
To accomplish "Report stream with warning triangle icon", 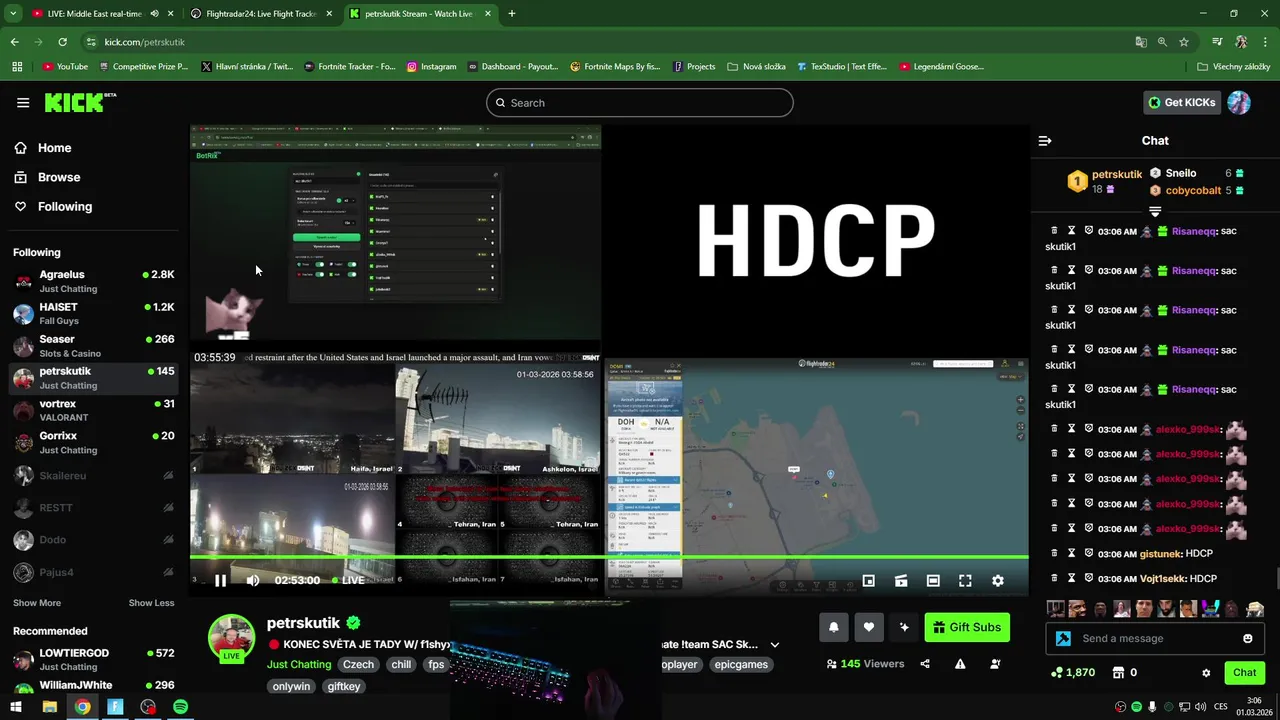I will 960,664.
